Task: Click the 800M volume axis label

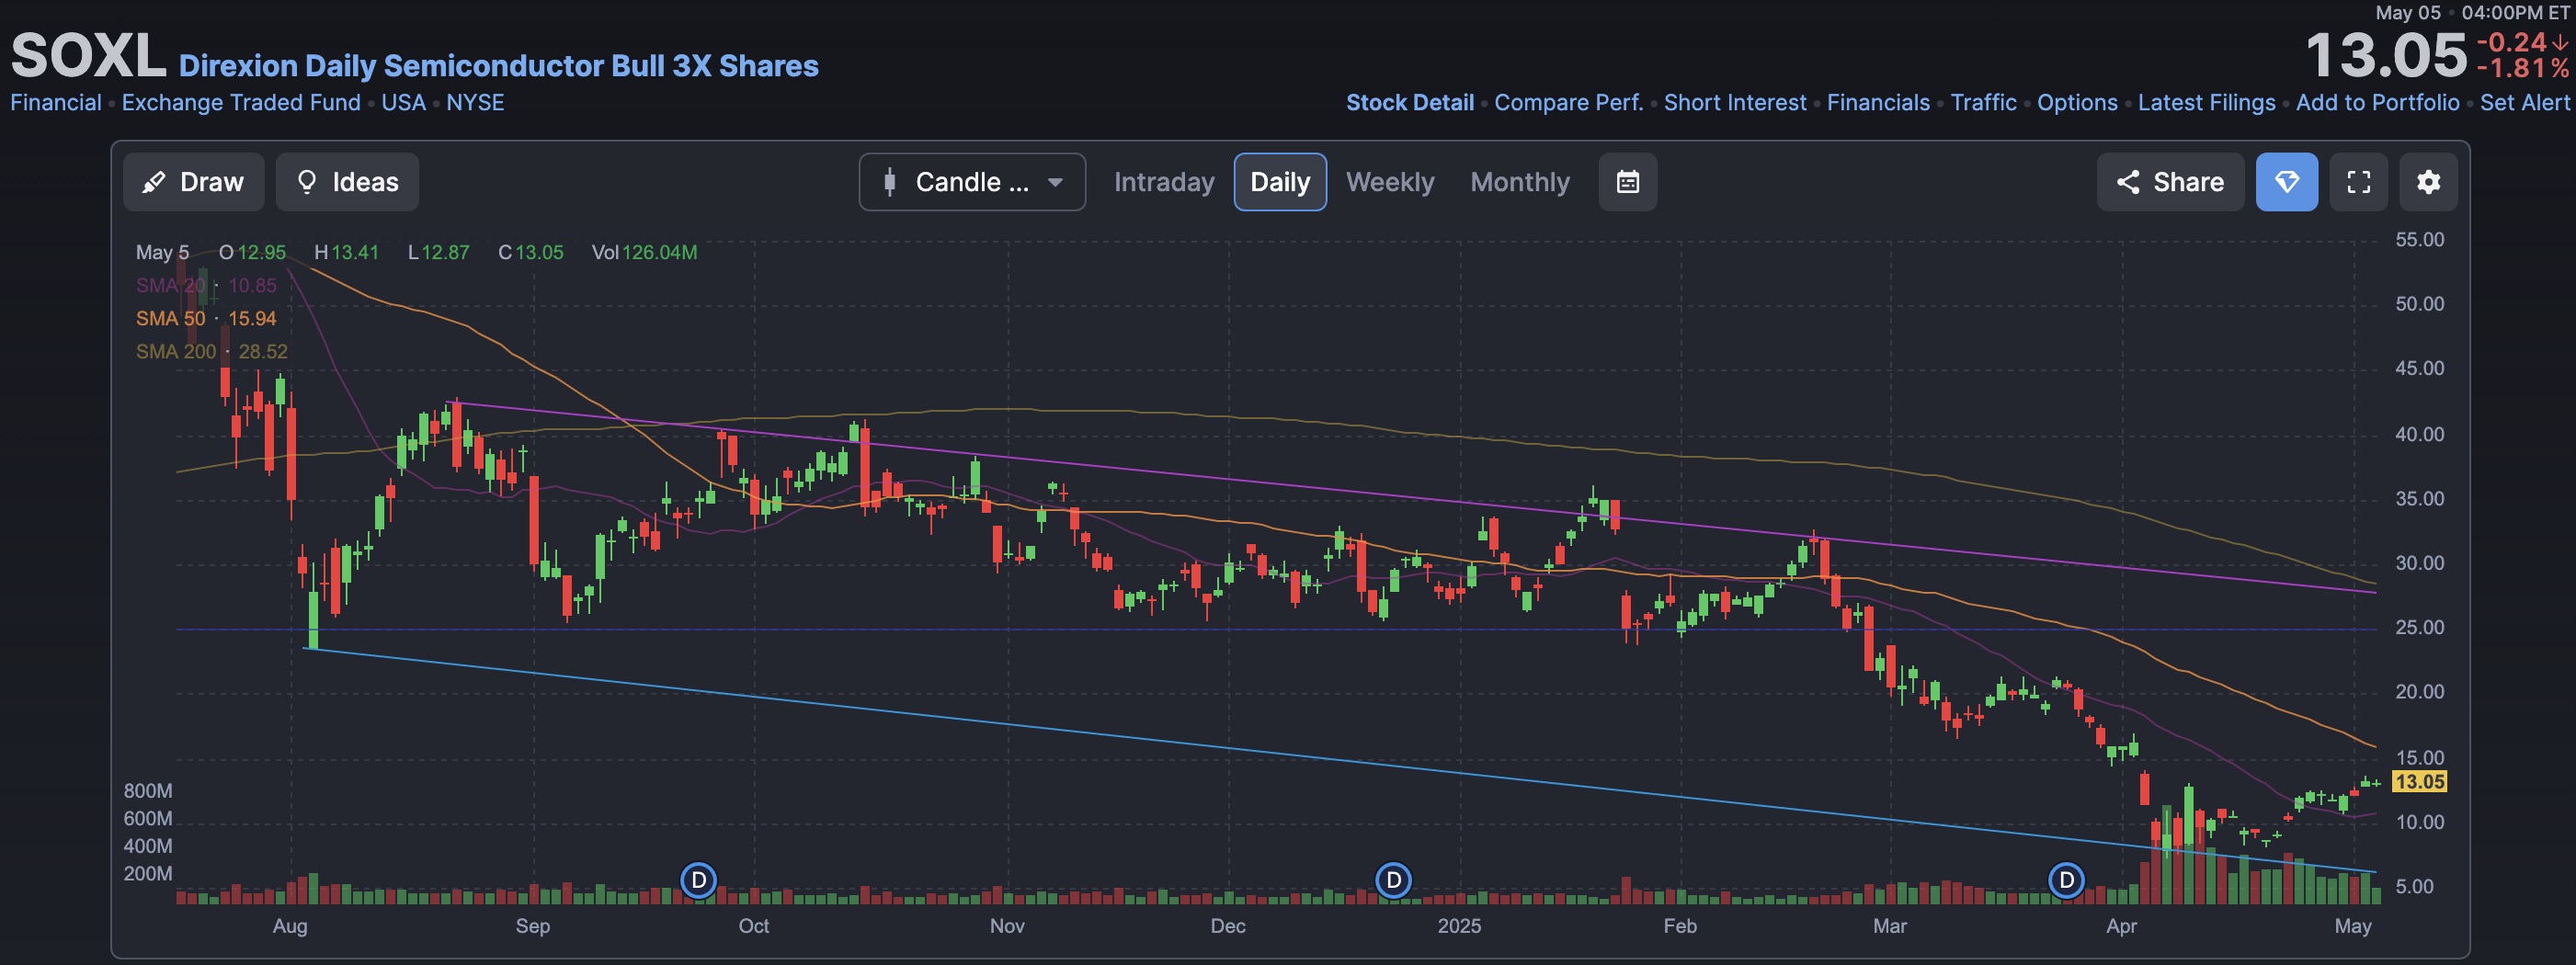Action: 148,791
